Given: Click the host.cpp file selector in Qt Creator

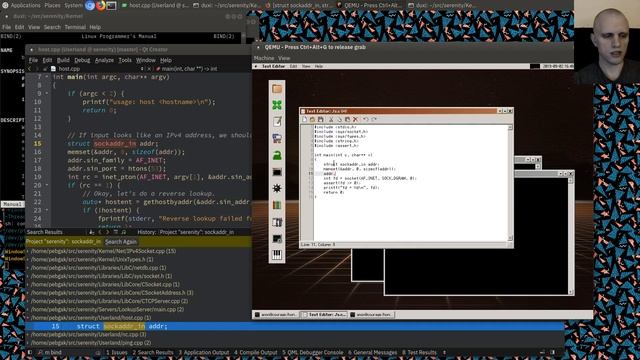Looking at the screenshot, I should coord(97,69).
